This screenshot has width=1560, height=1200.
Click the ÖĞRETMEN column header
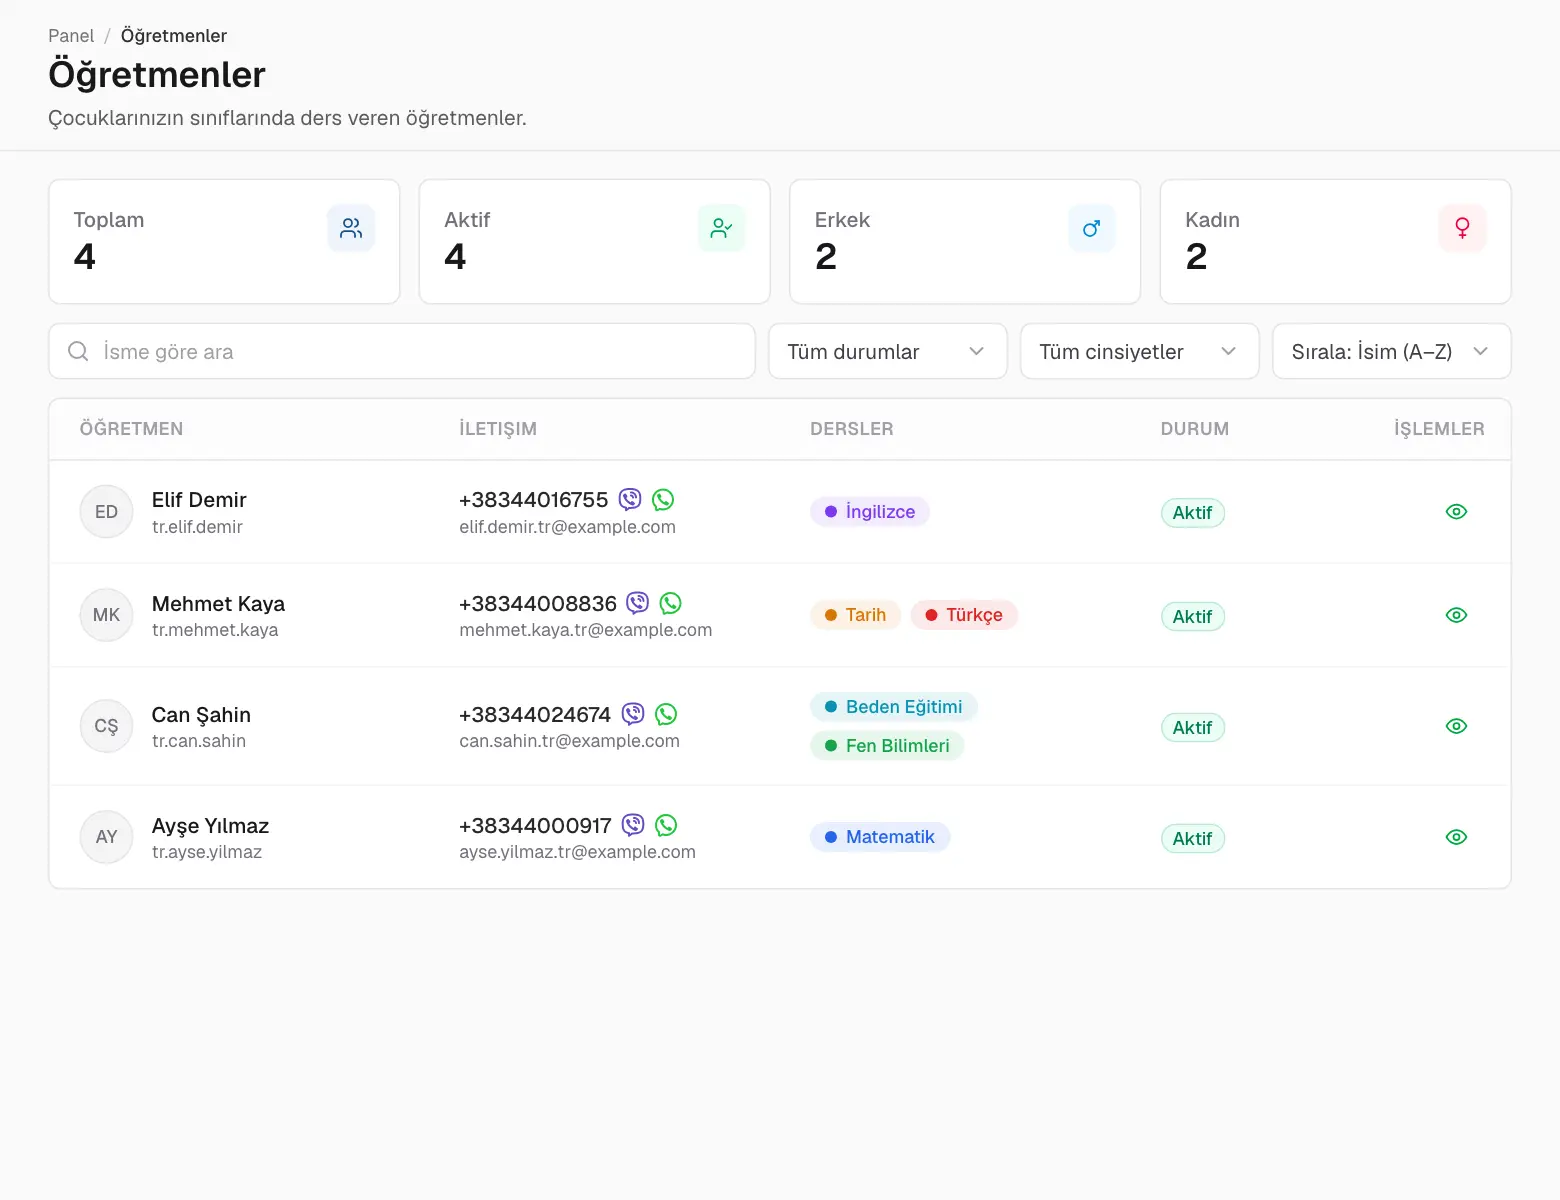(x=131, y=429)
